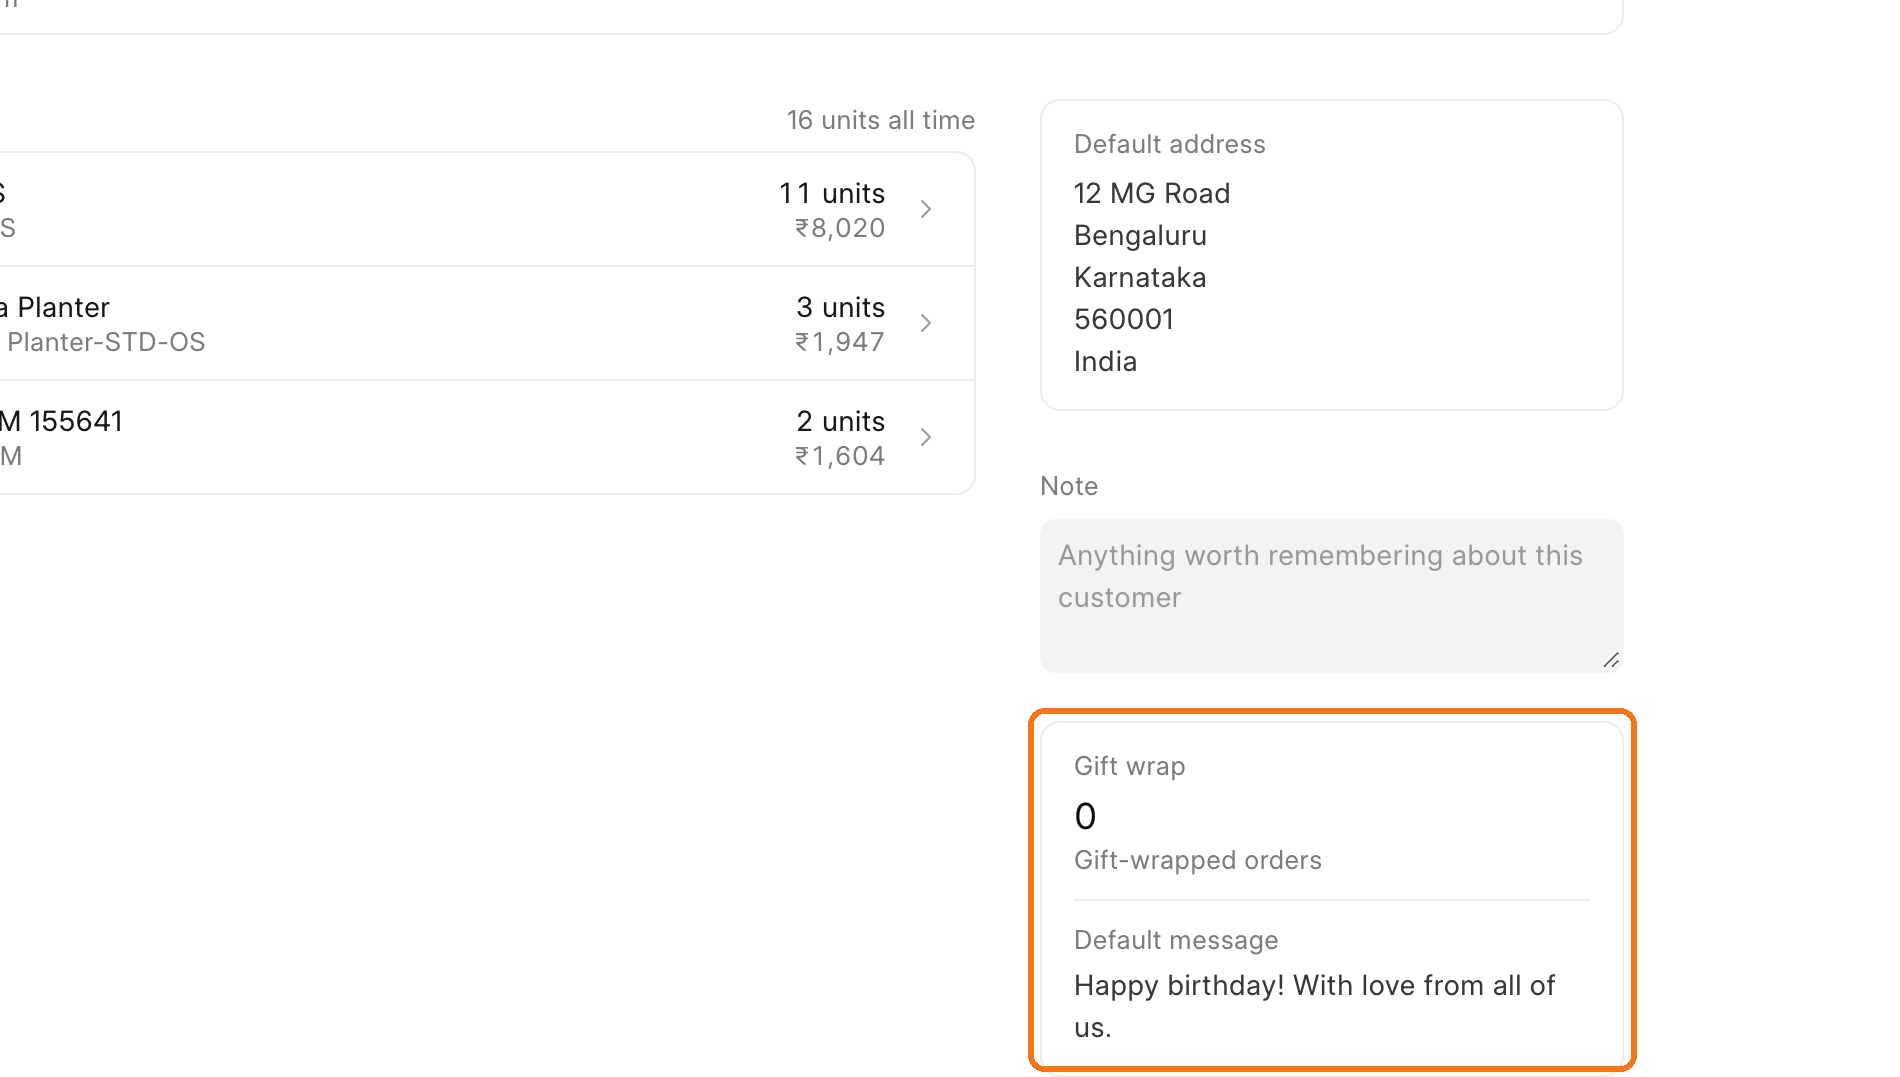
Task: Select the "12 MG Road" address line
Action: (1152, 193)
